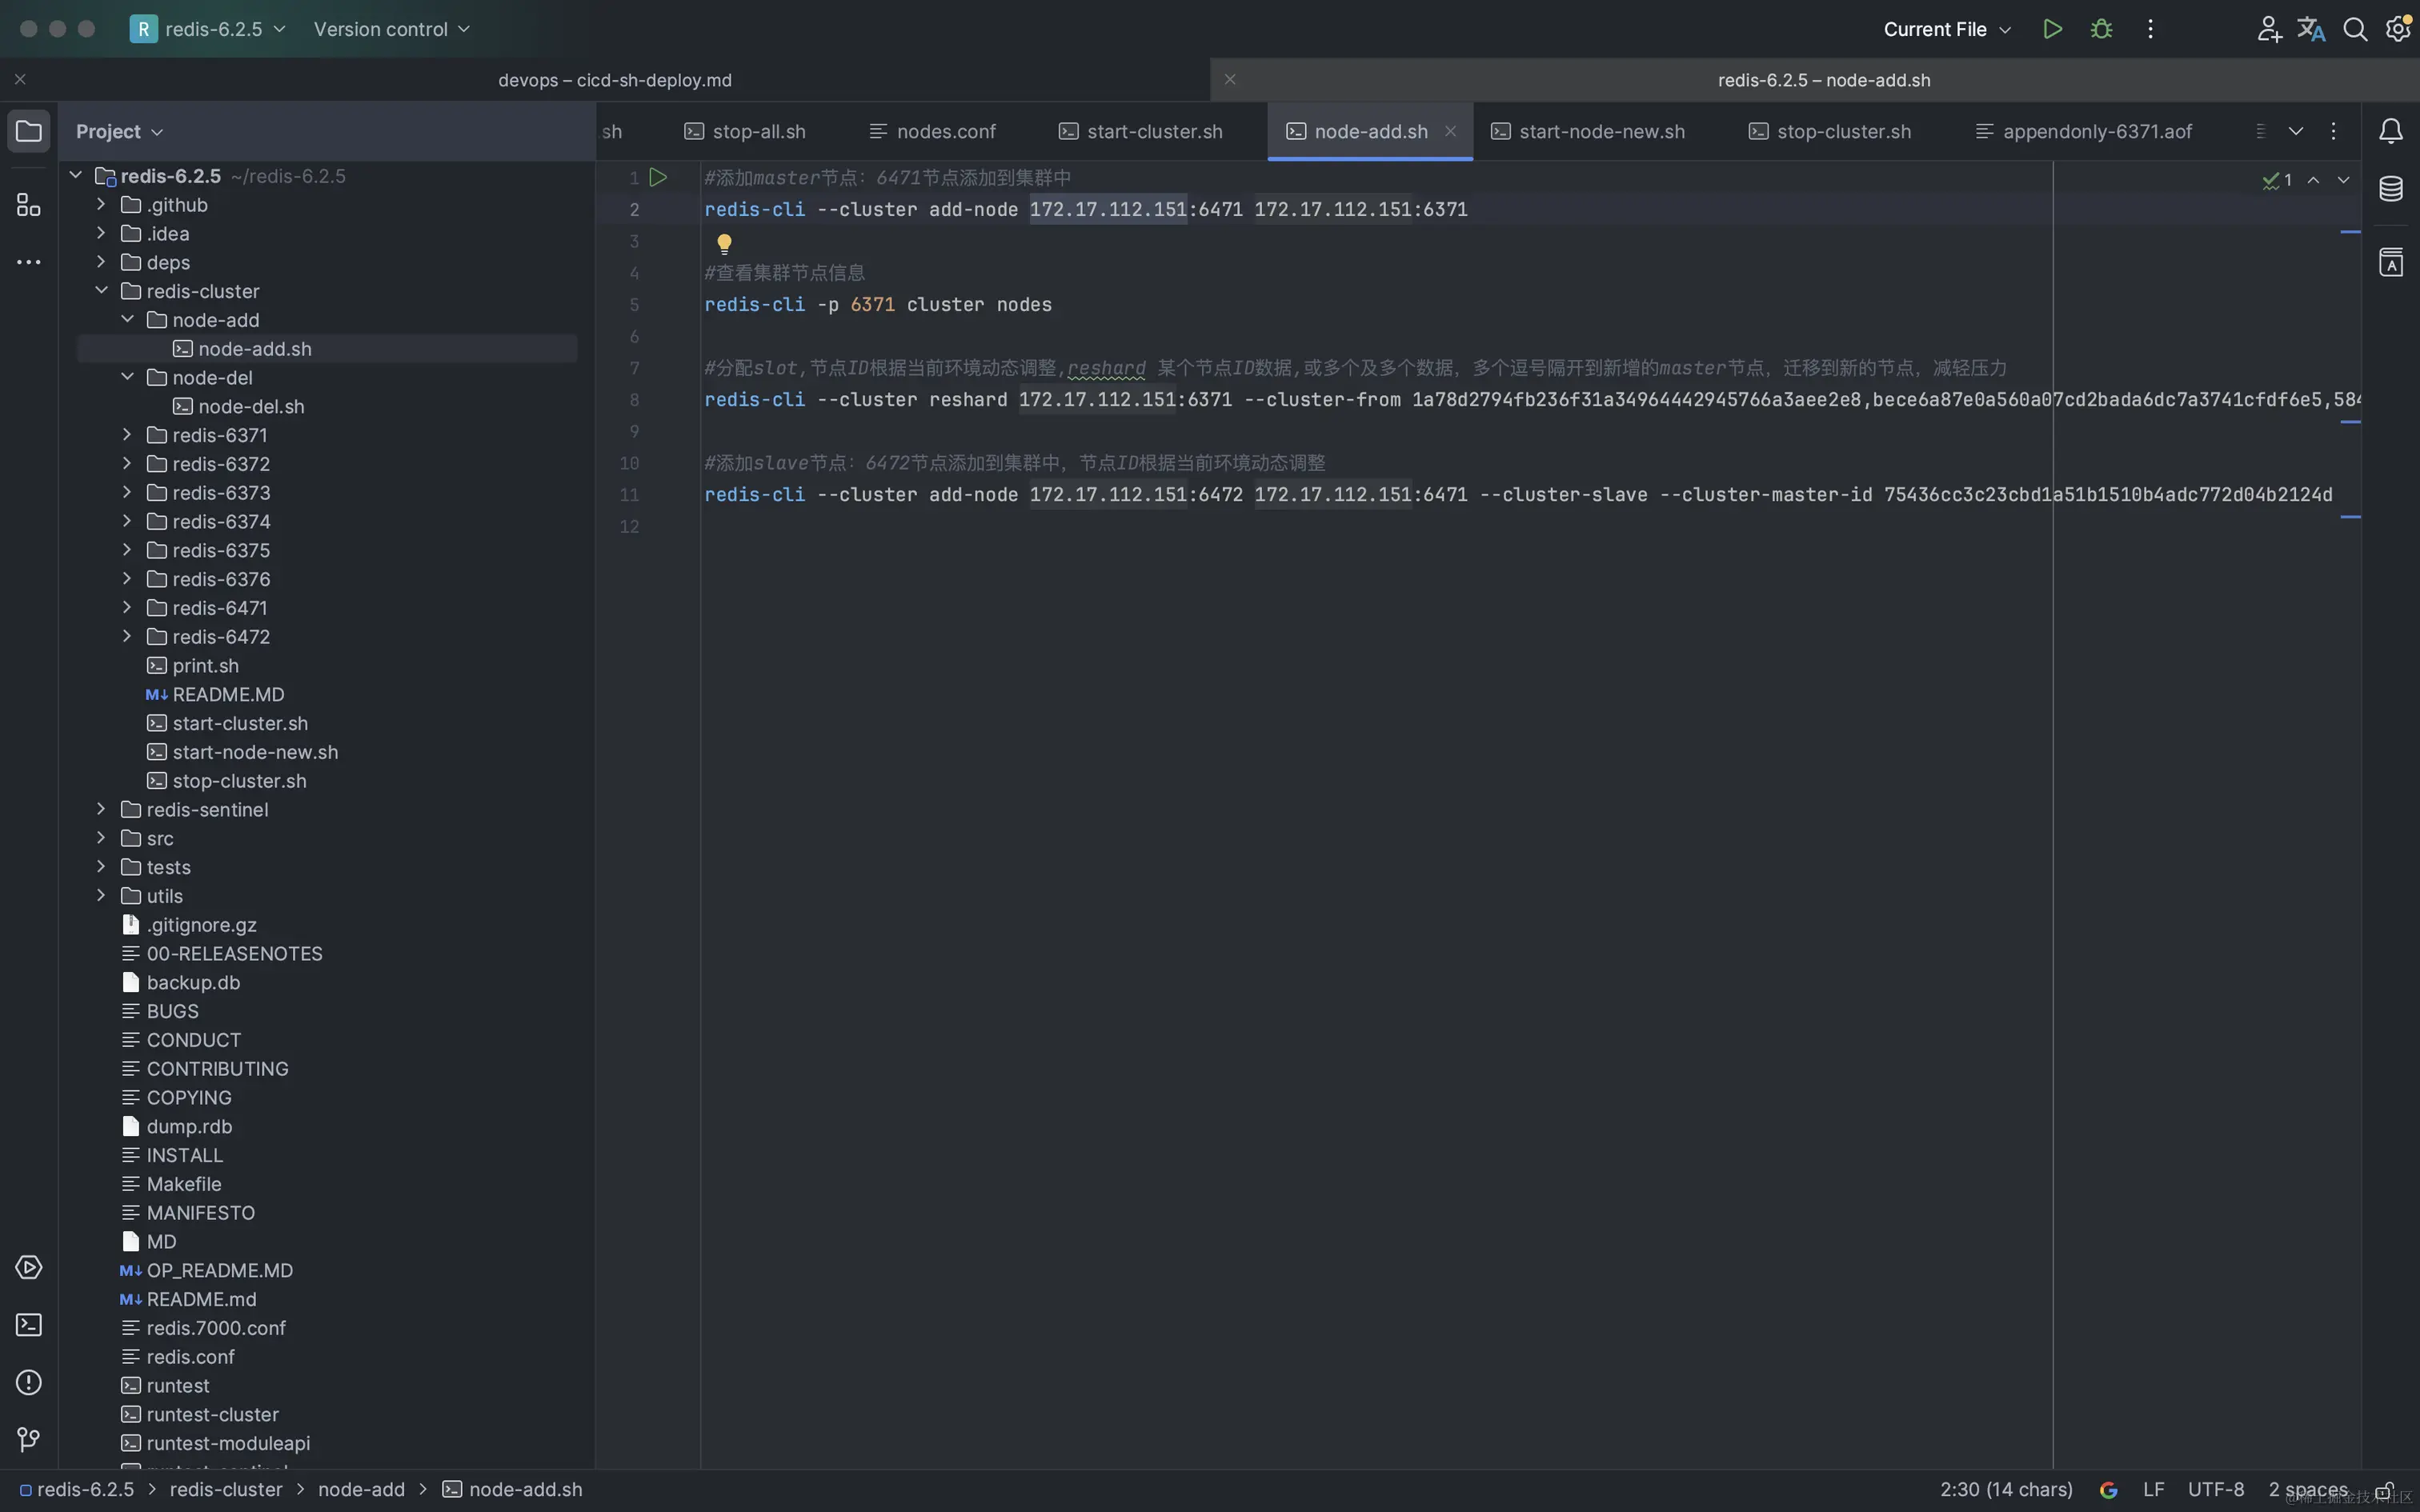Open the Git tool window icon
The width and height of the screenshot is (2420, 1512).
[29, 1440]
